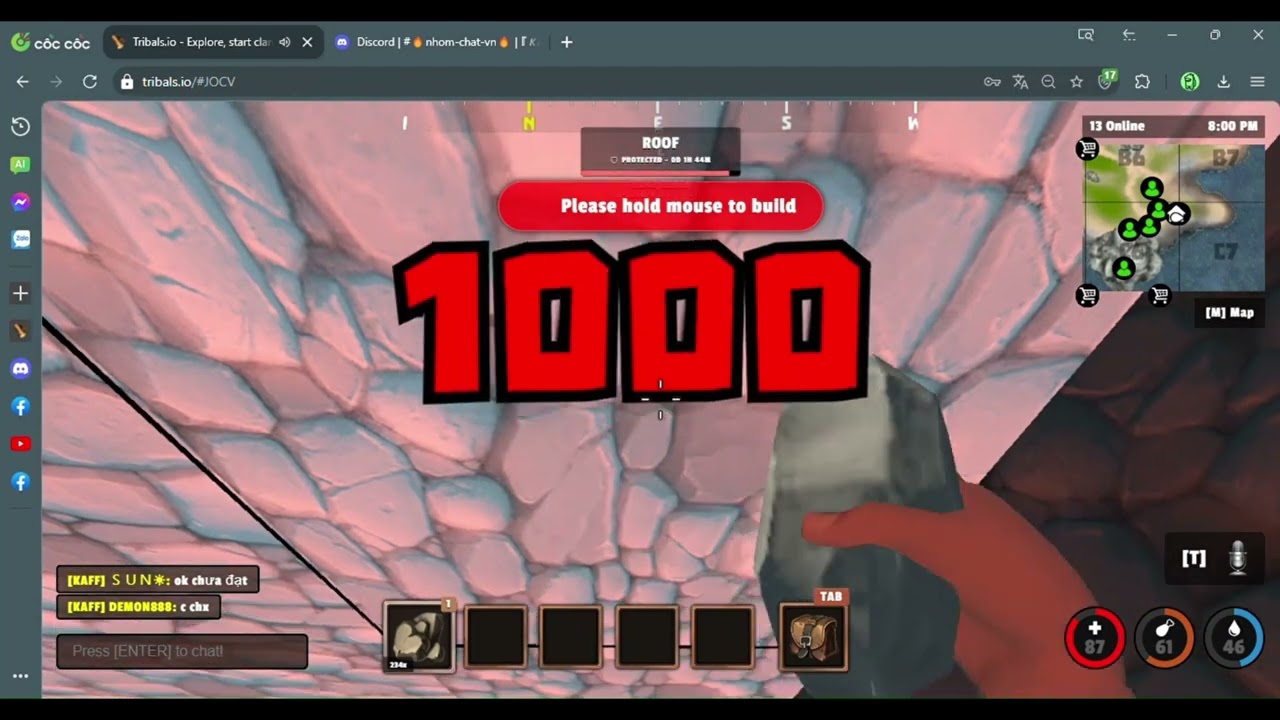Open the green profile avatar menu

coord(1189,82)
